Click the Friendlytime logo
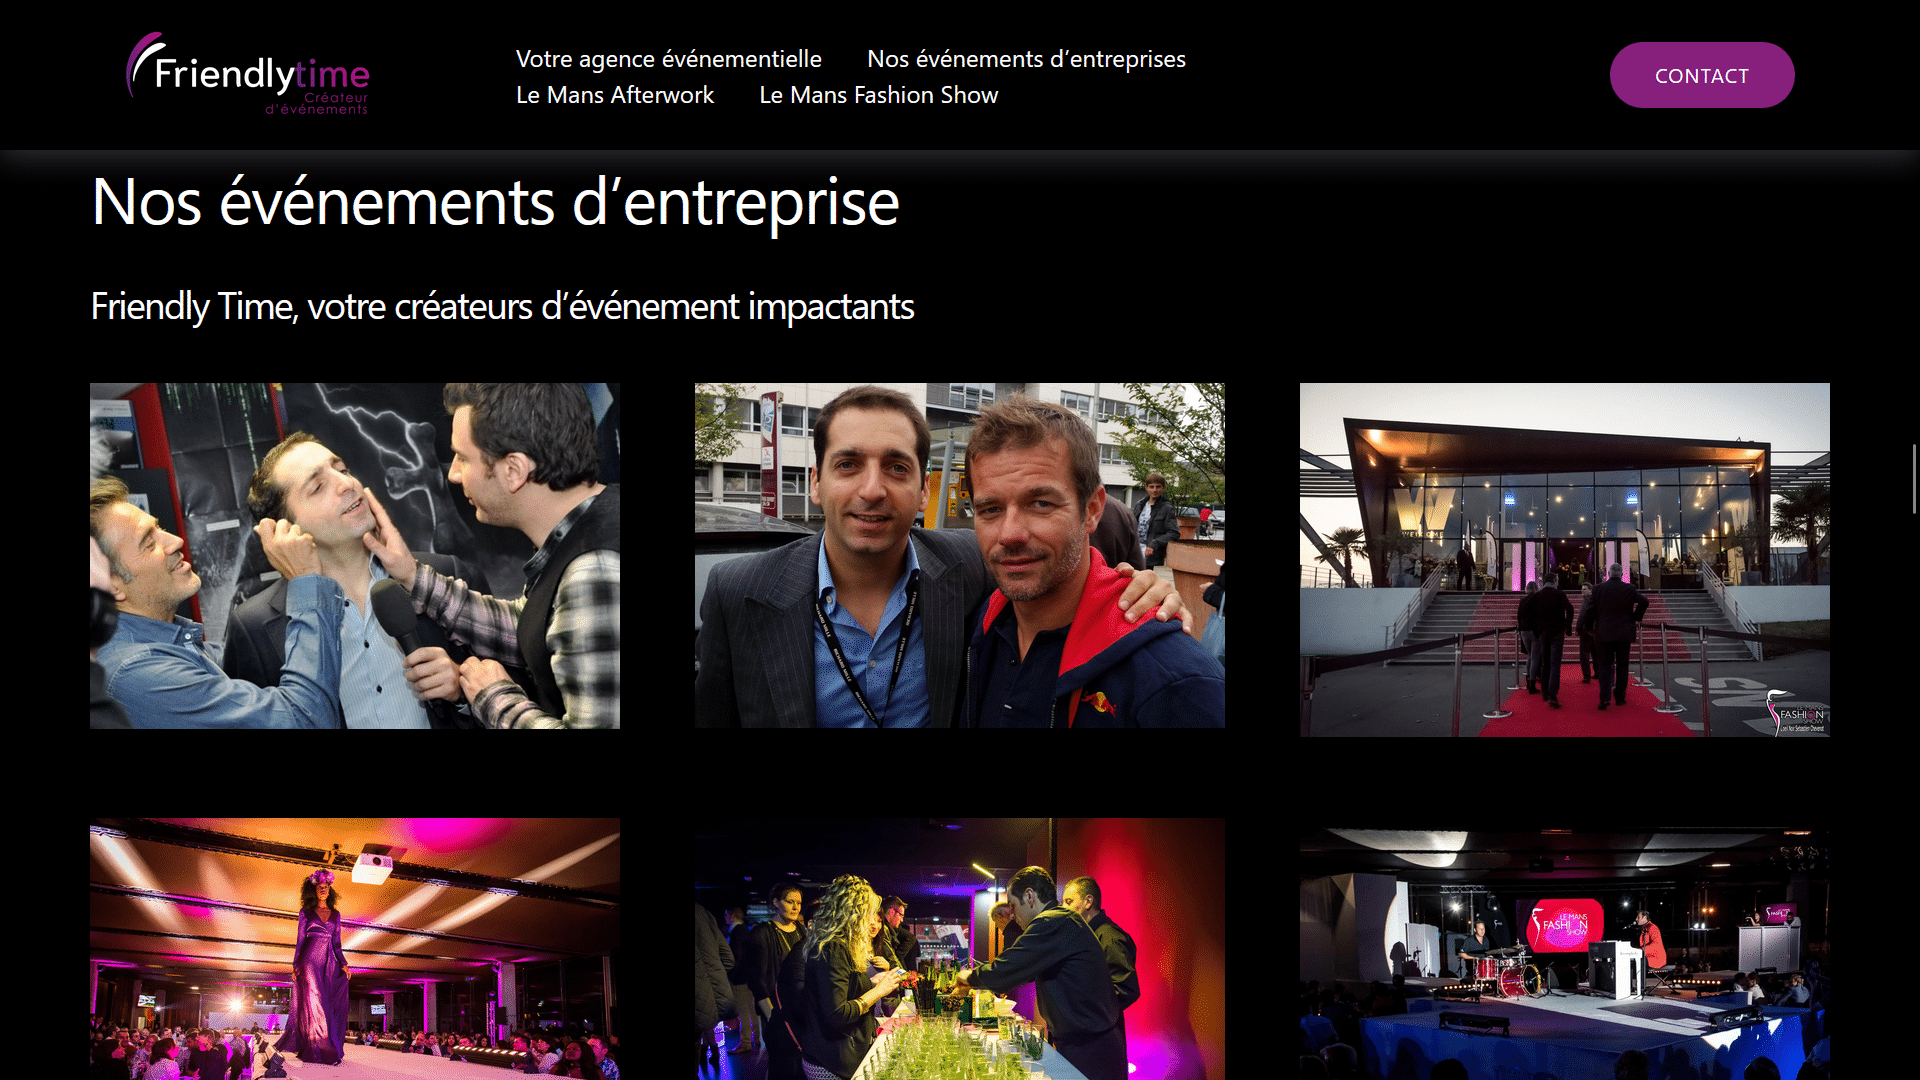The height and width of the screenshot is (1080, 1920). (x=248, y=74)
